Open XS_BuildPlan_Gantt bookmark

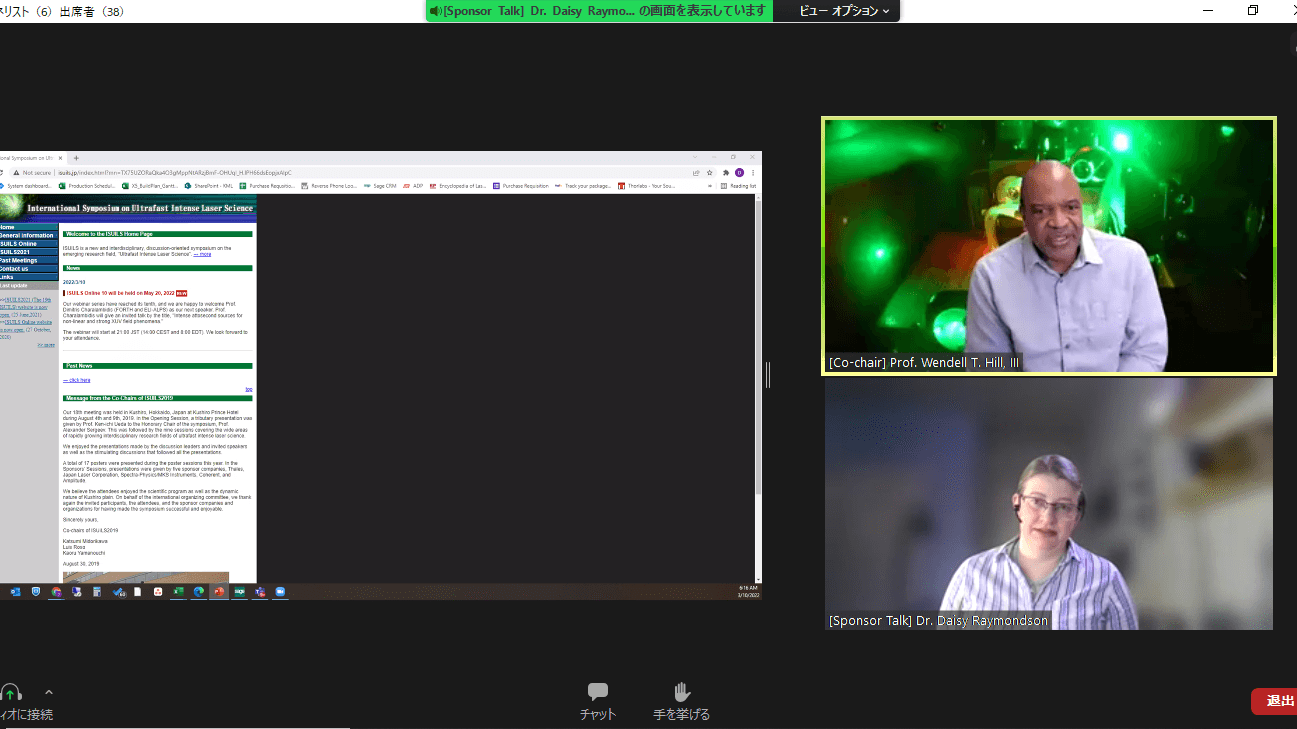pyautogui.click(x=152, y=186)
